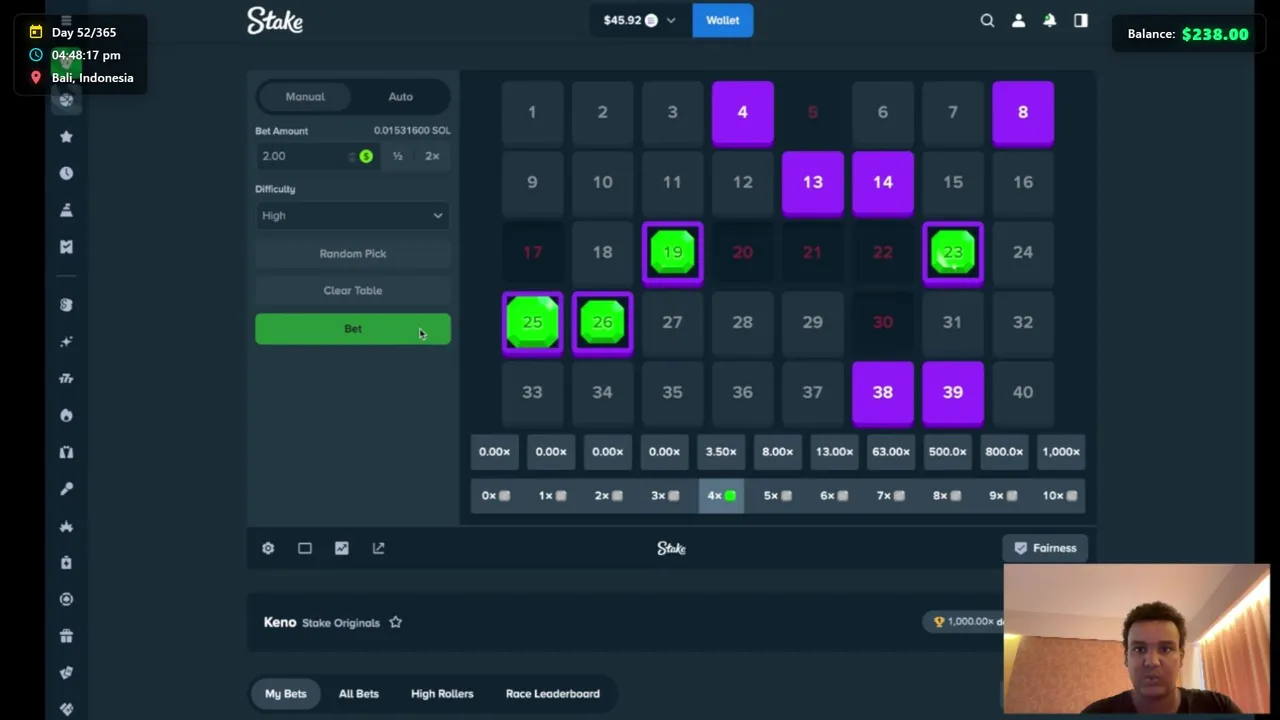Click the 500.0× payout cell
This screenshot has height=720, width=1280.
pyautogui.click(x=947, y=451)
